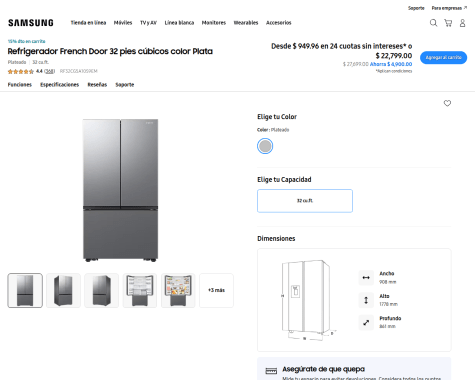Viewport: 475px width, 380px height.
Task: Open the top Soporte link
Action: tap(416, 8)
